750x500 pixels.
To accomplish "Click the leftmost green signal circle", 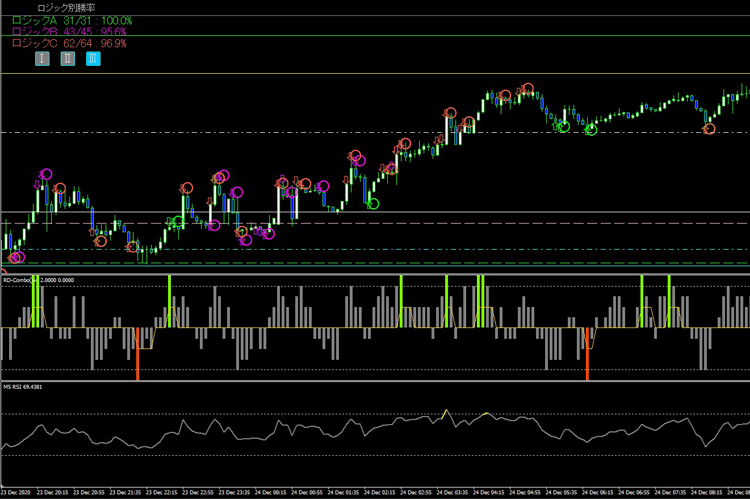I will 179,221.
